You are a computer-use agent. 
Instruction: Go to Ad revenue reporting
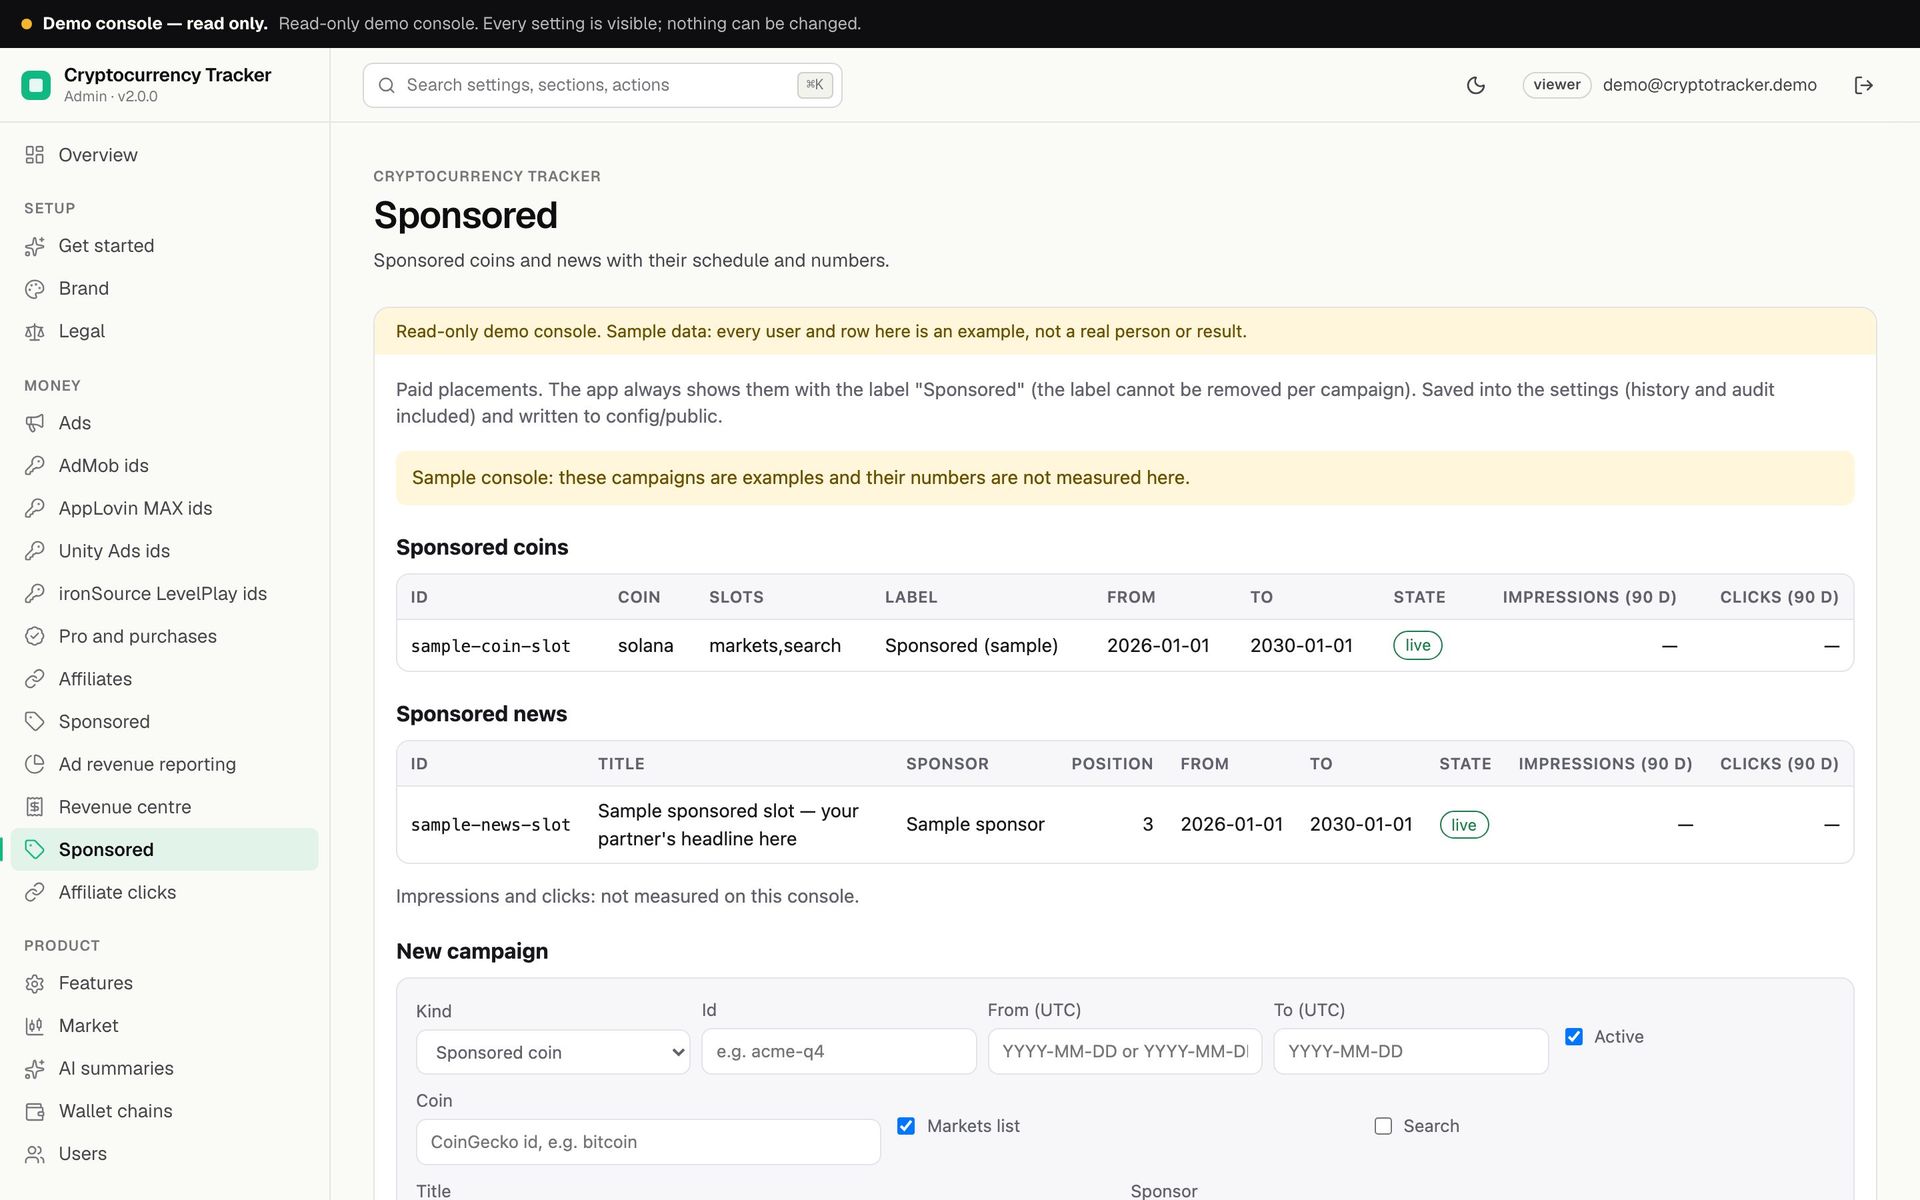pos(165,764)
